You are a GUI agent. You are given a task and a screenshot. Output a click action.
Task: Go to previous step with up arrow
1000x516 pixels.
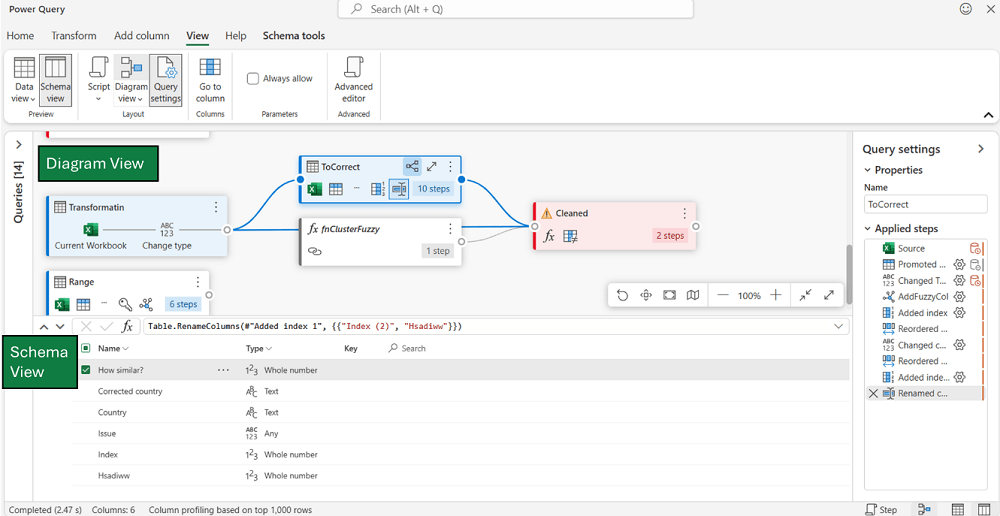coord(44,326)
